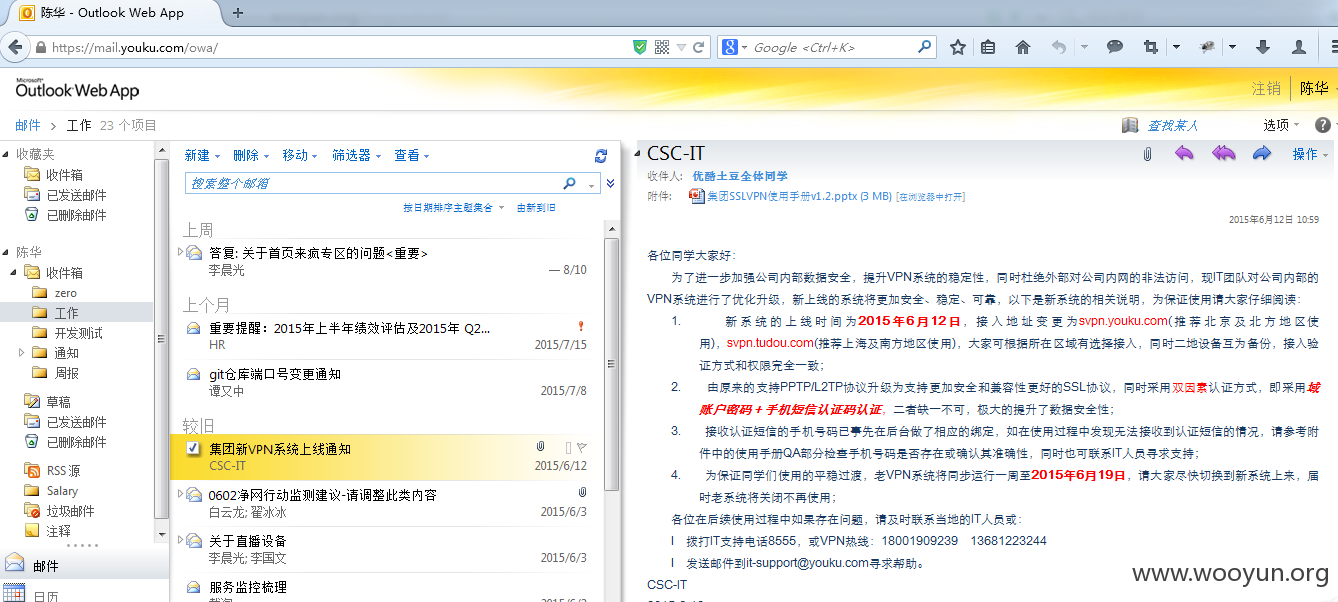Viewport: 1338px width, 602px height.
Task: Flag the 集团新VPN系统上线通知 message
Action: click(583, 448)
